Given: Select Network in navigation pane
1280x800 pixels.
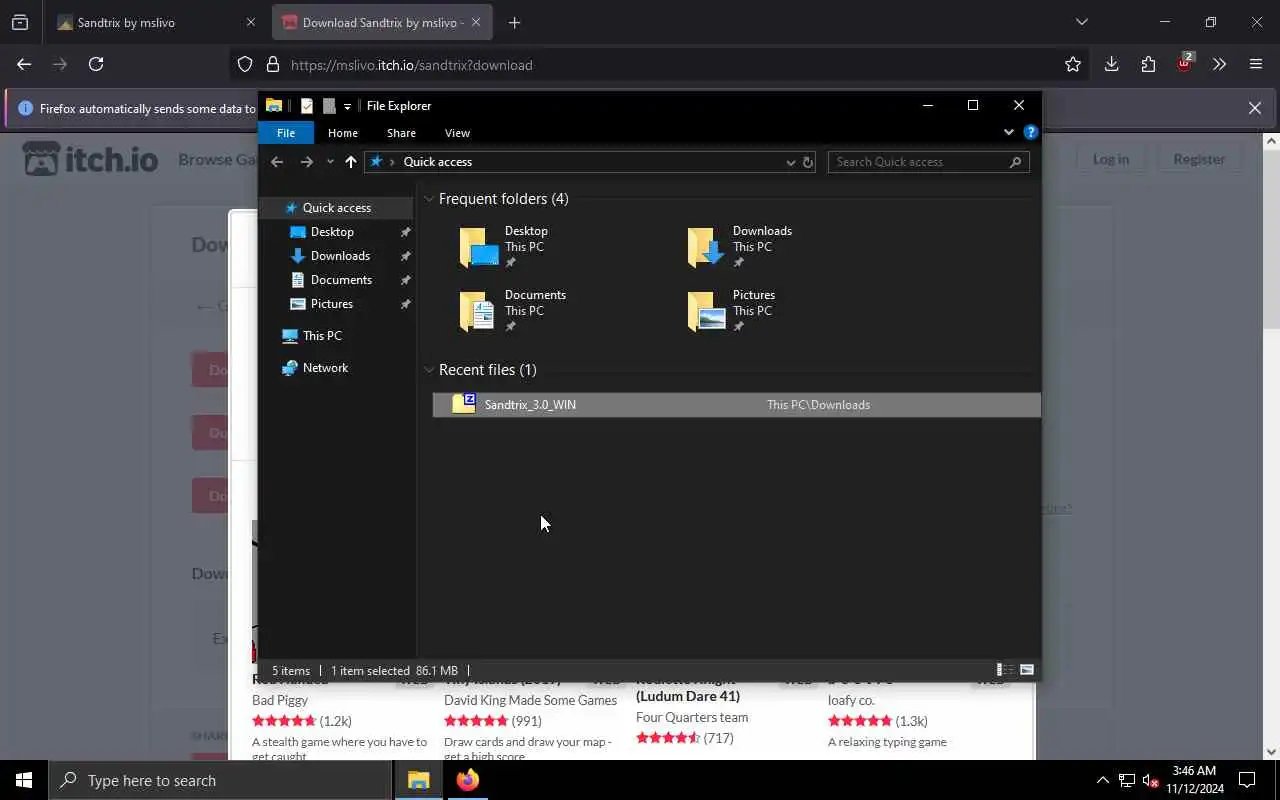Looking at the screenshot, I should coord(325,368).
